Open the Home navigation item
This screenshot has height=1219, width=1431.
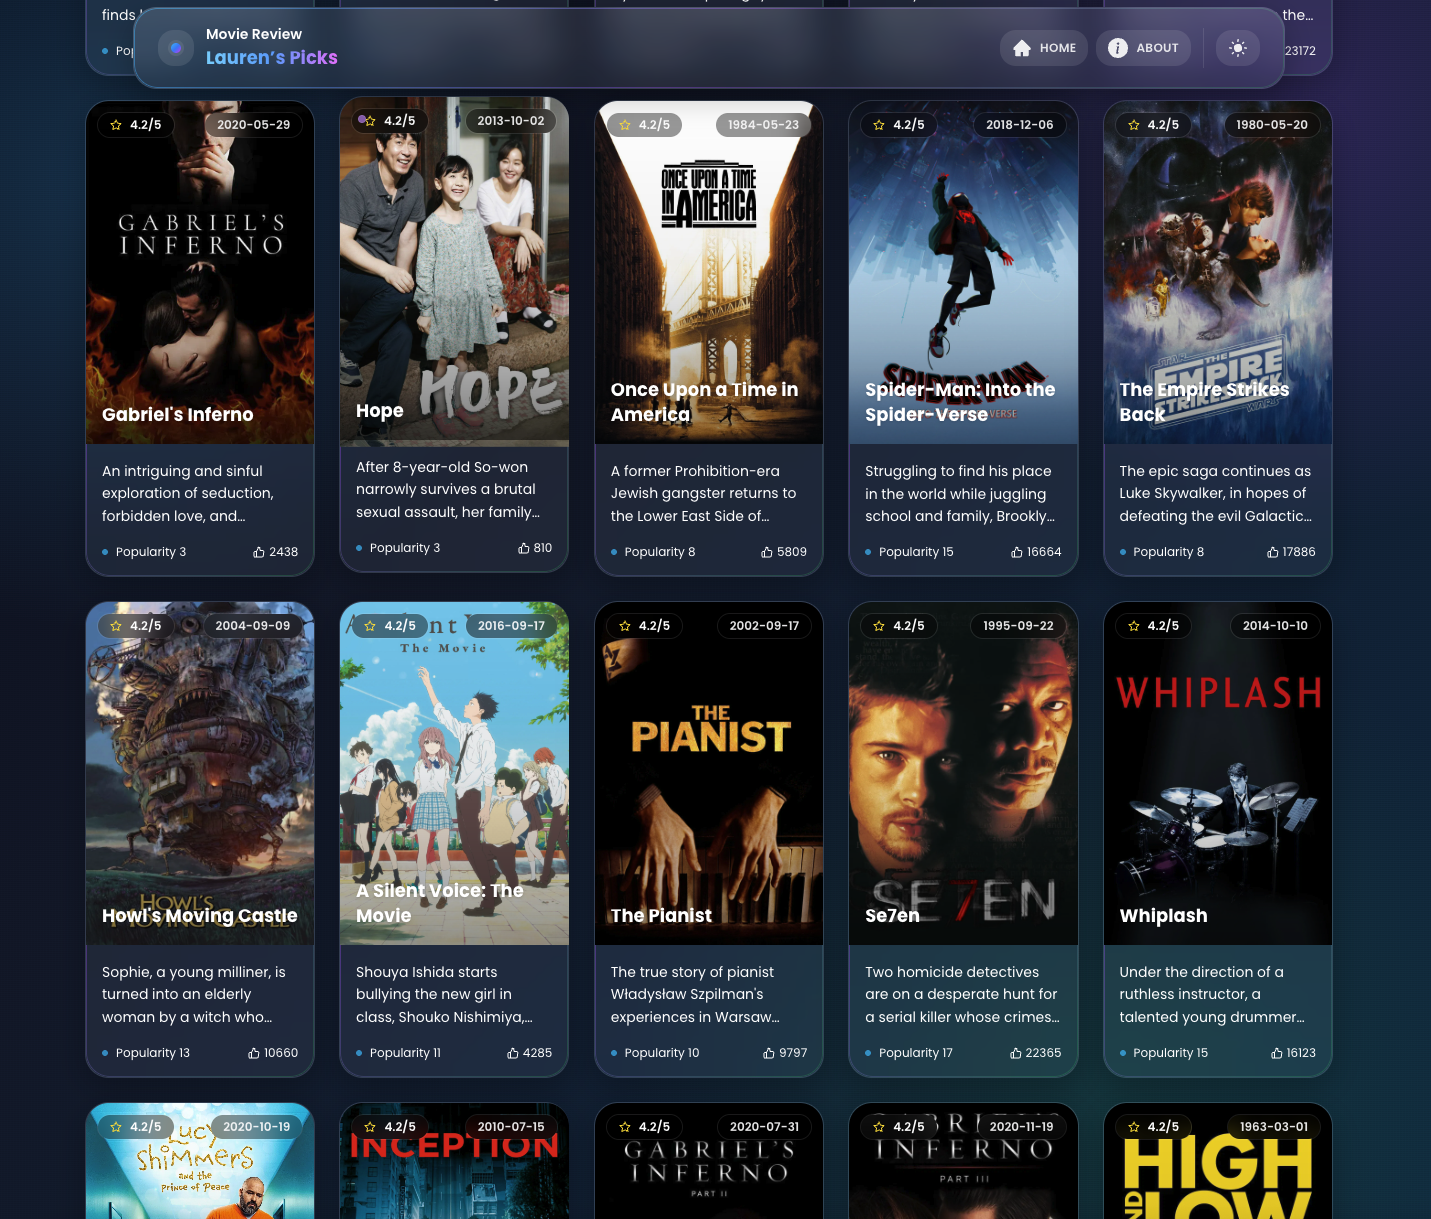click(x=1043, y=48)
